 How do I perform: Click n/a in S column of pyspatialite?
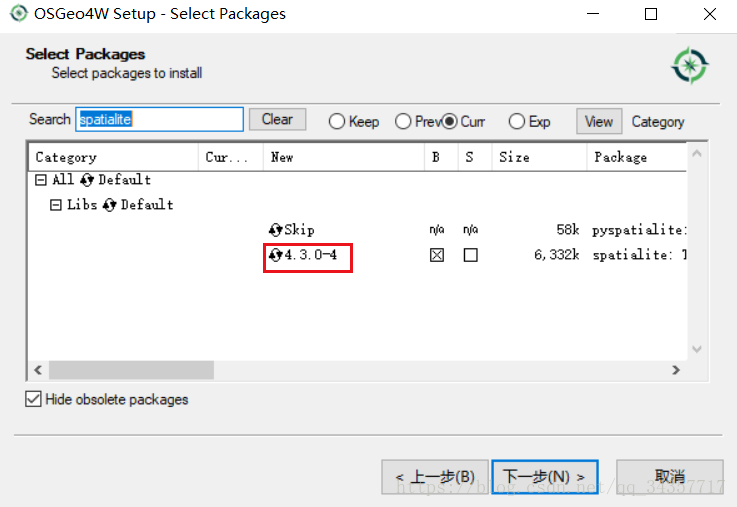[470, 230]
